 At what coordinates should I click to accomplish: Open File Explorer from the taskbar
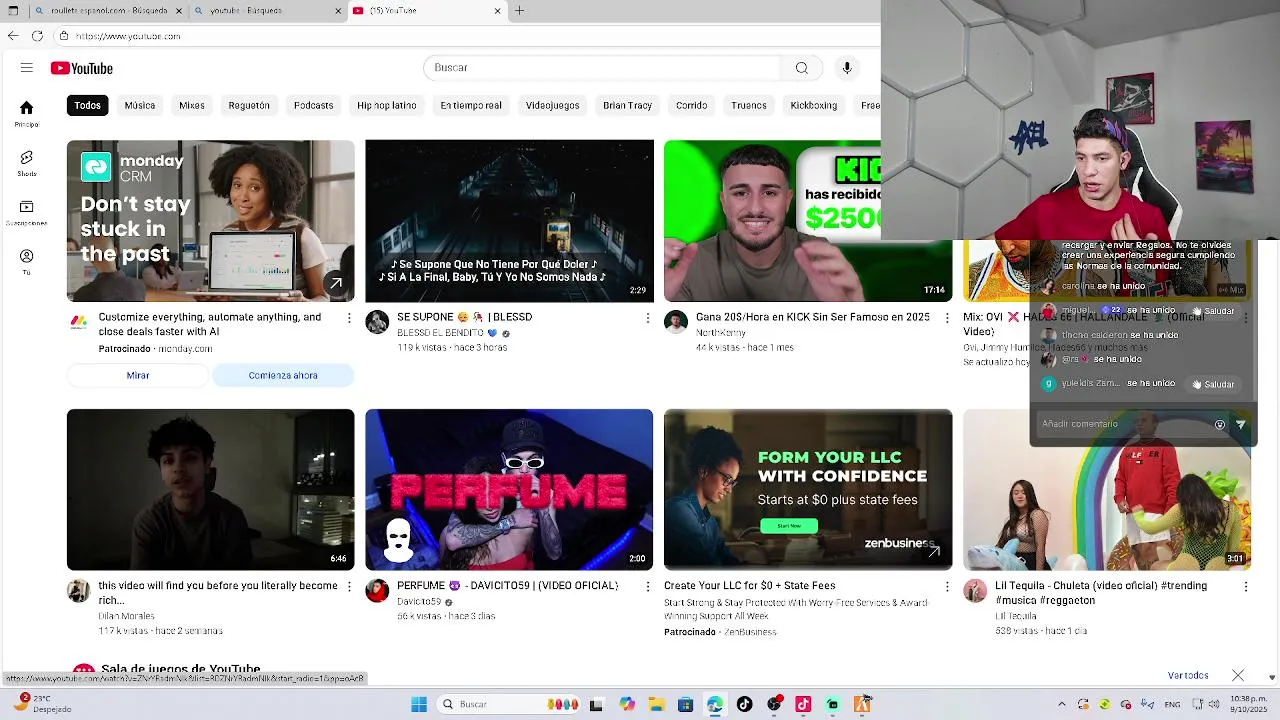tap(656, 704)
